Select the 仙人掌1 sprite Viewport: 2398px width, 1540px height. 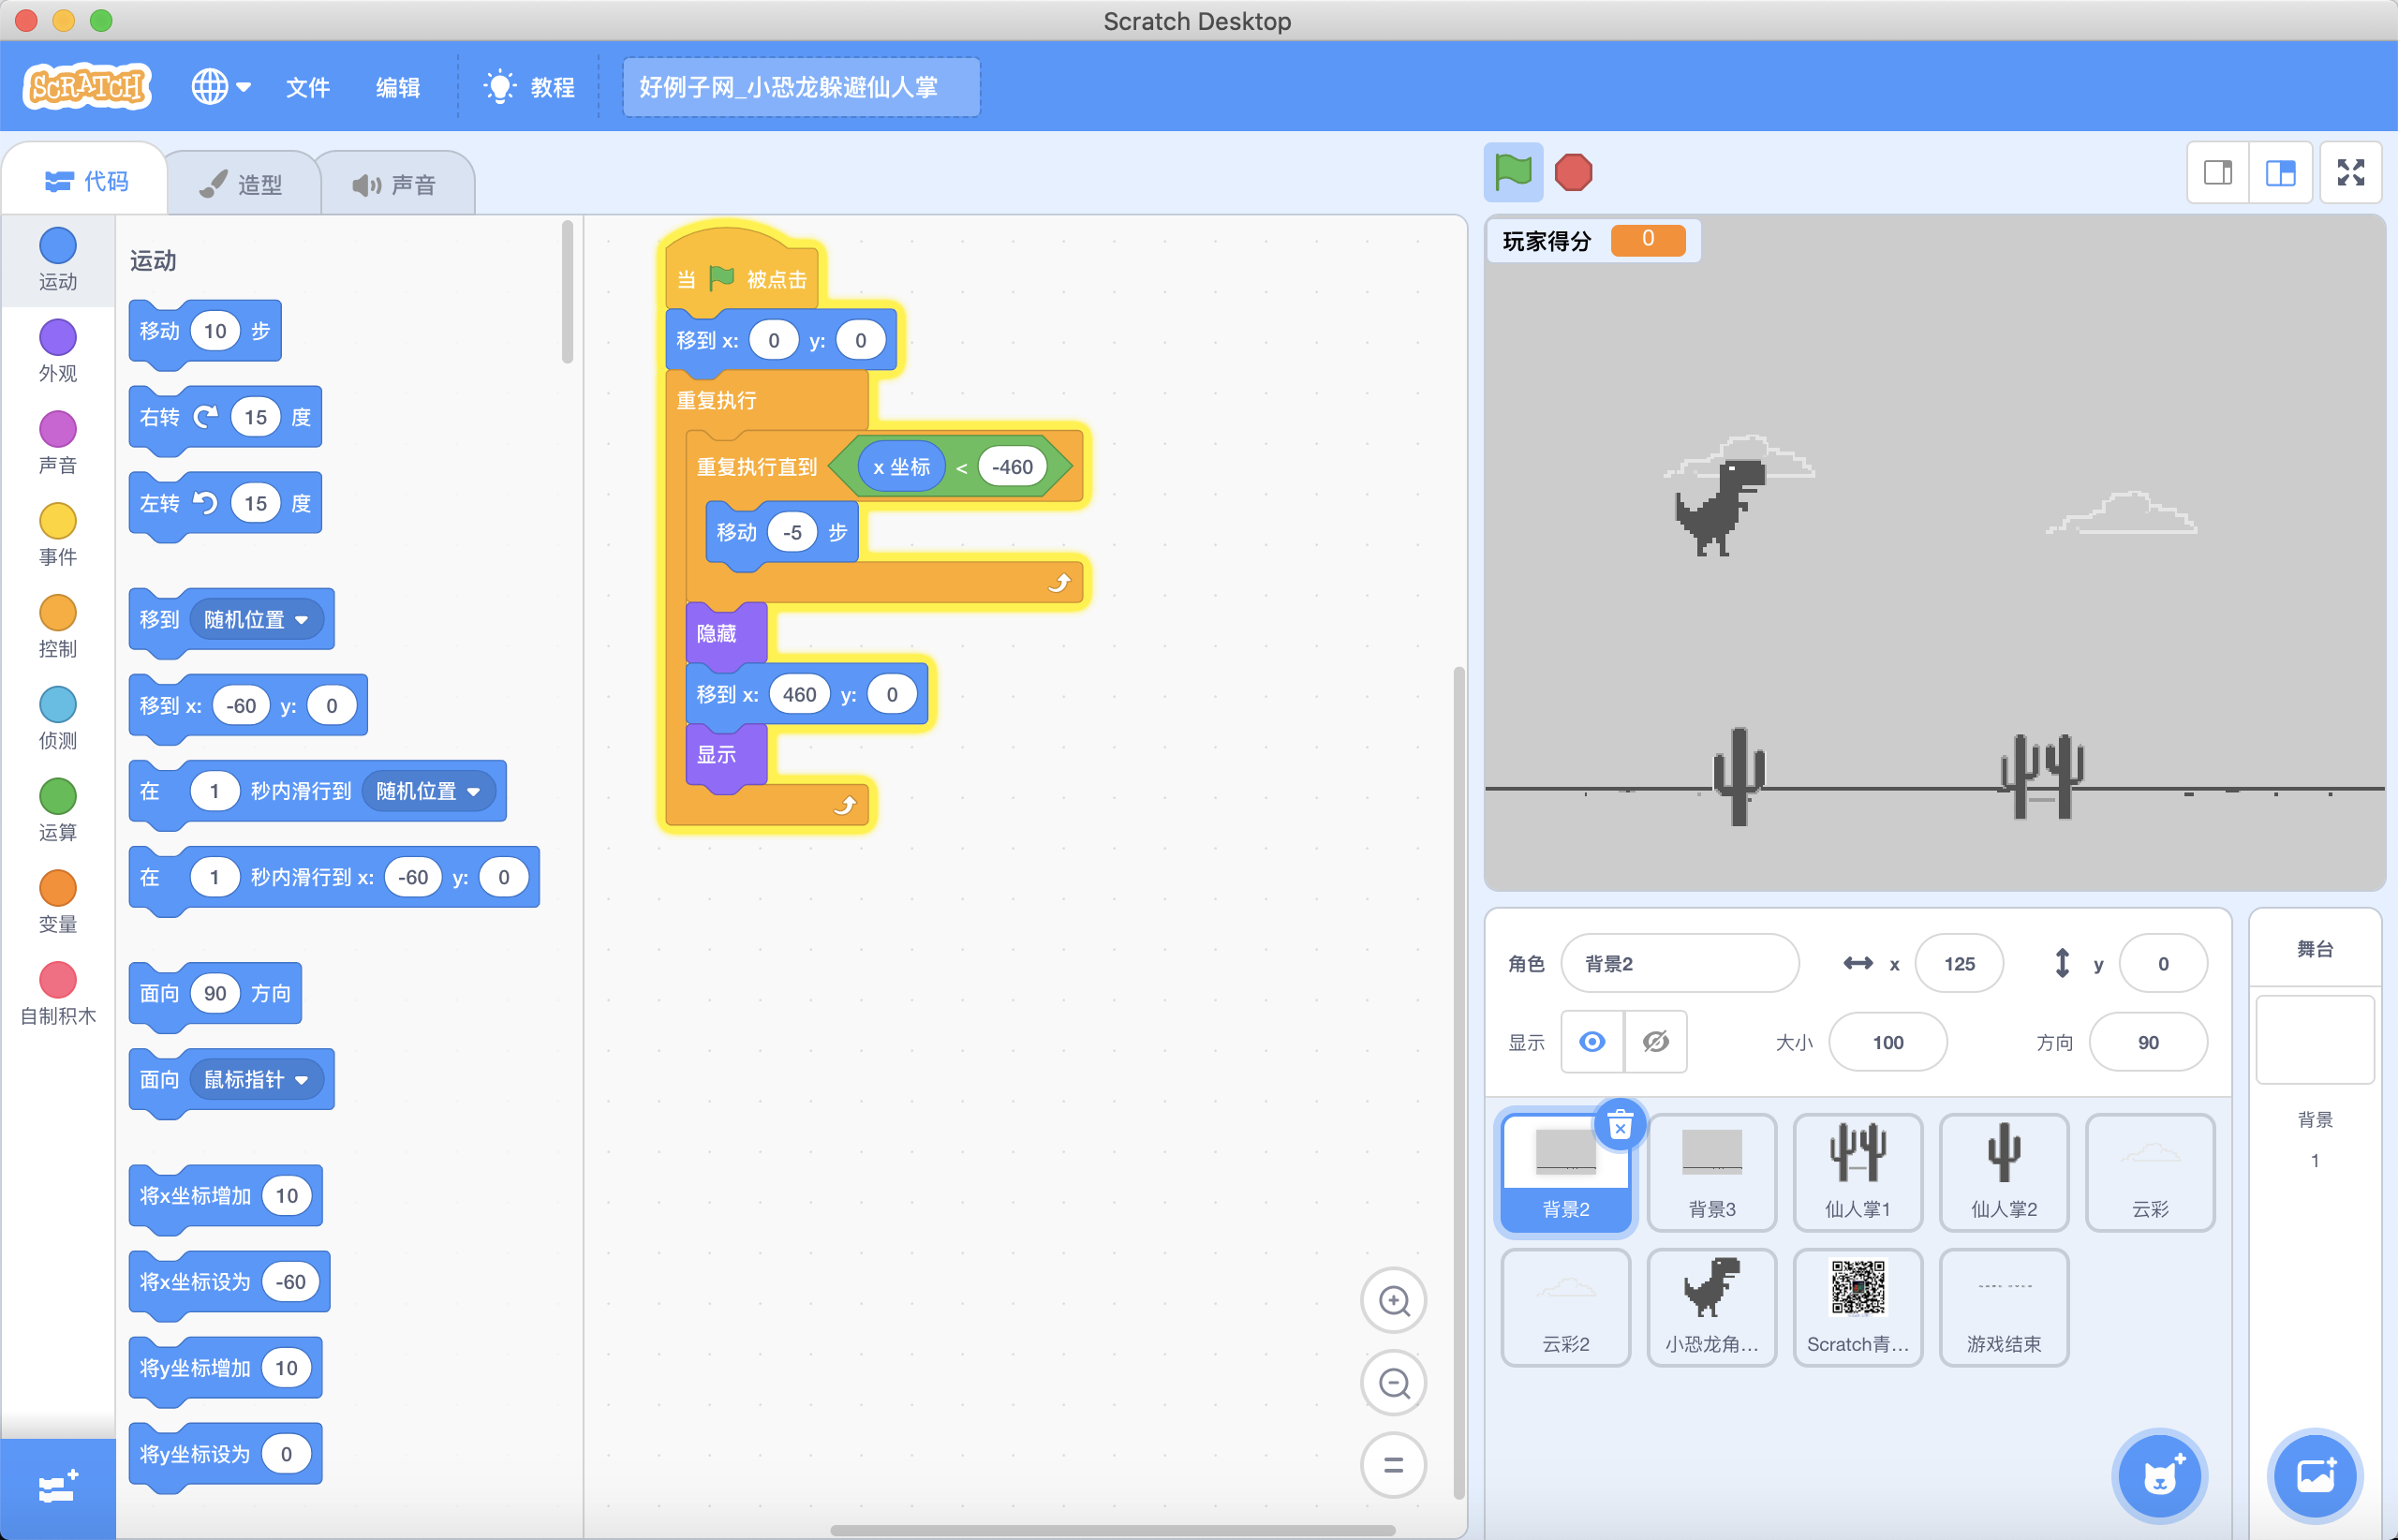coord(1858,1173)
